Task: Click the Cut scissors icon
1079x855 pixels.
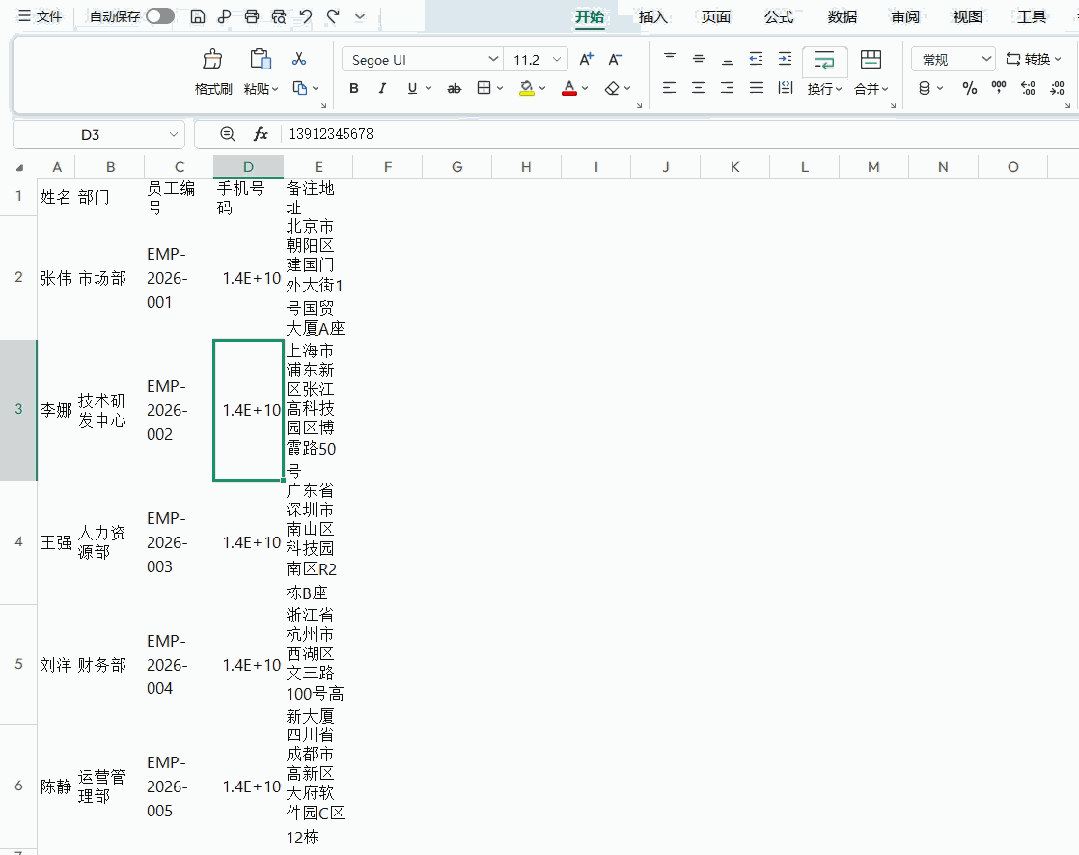Action: coord(299,59)
